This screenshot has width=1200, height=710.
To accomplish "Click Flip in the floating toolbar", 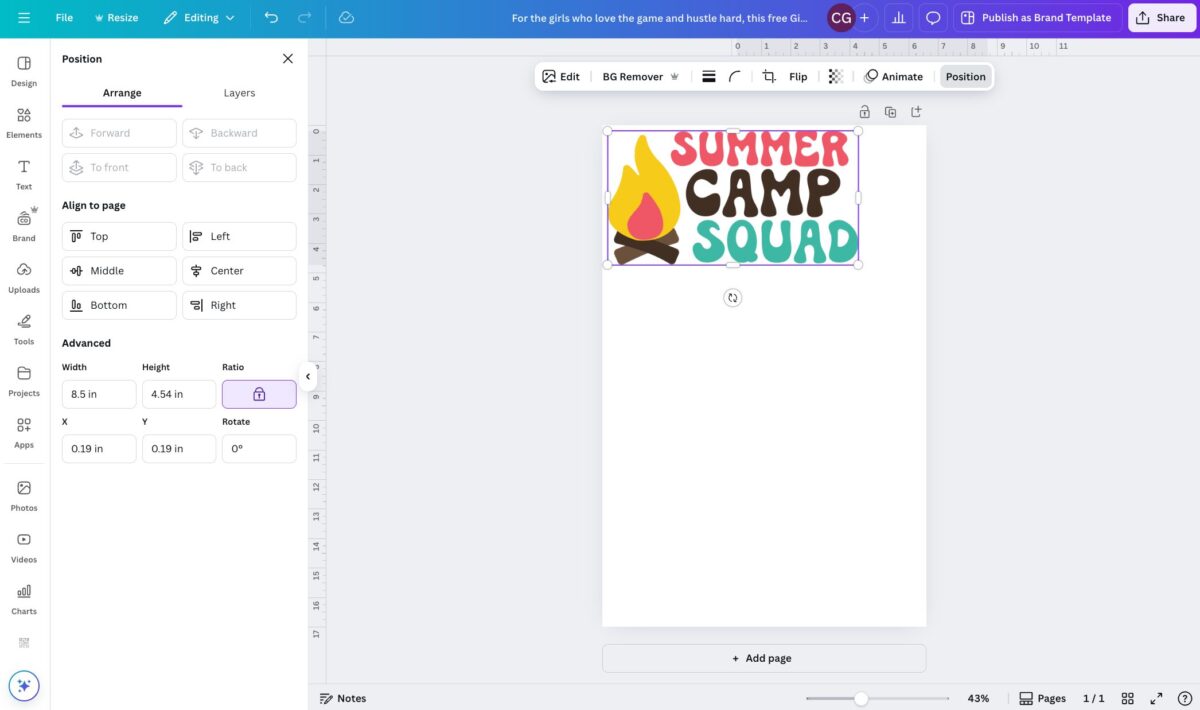I will pos(798,76).
